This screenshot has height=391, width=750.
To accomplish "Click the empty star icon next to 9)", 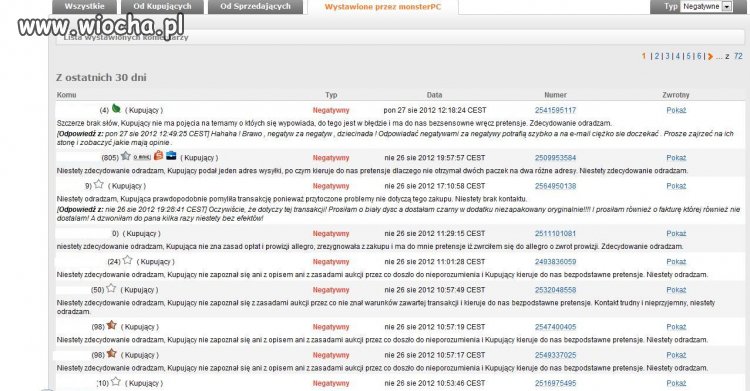I will tap(99, 184).
